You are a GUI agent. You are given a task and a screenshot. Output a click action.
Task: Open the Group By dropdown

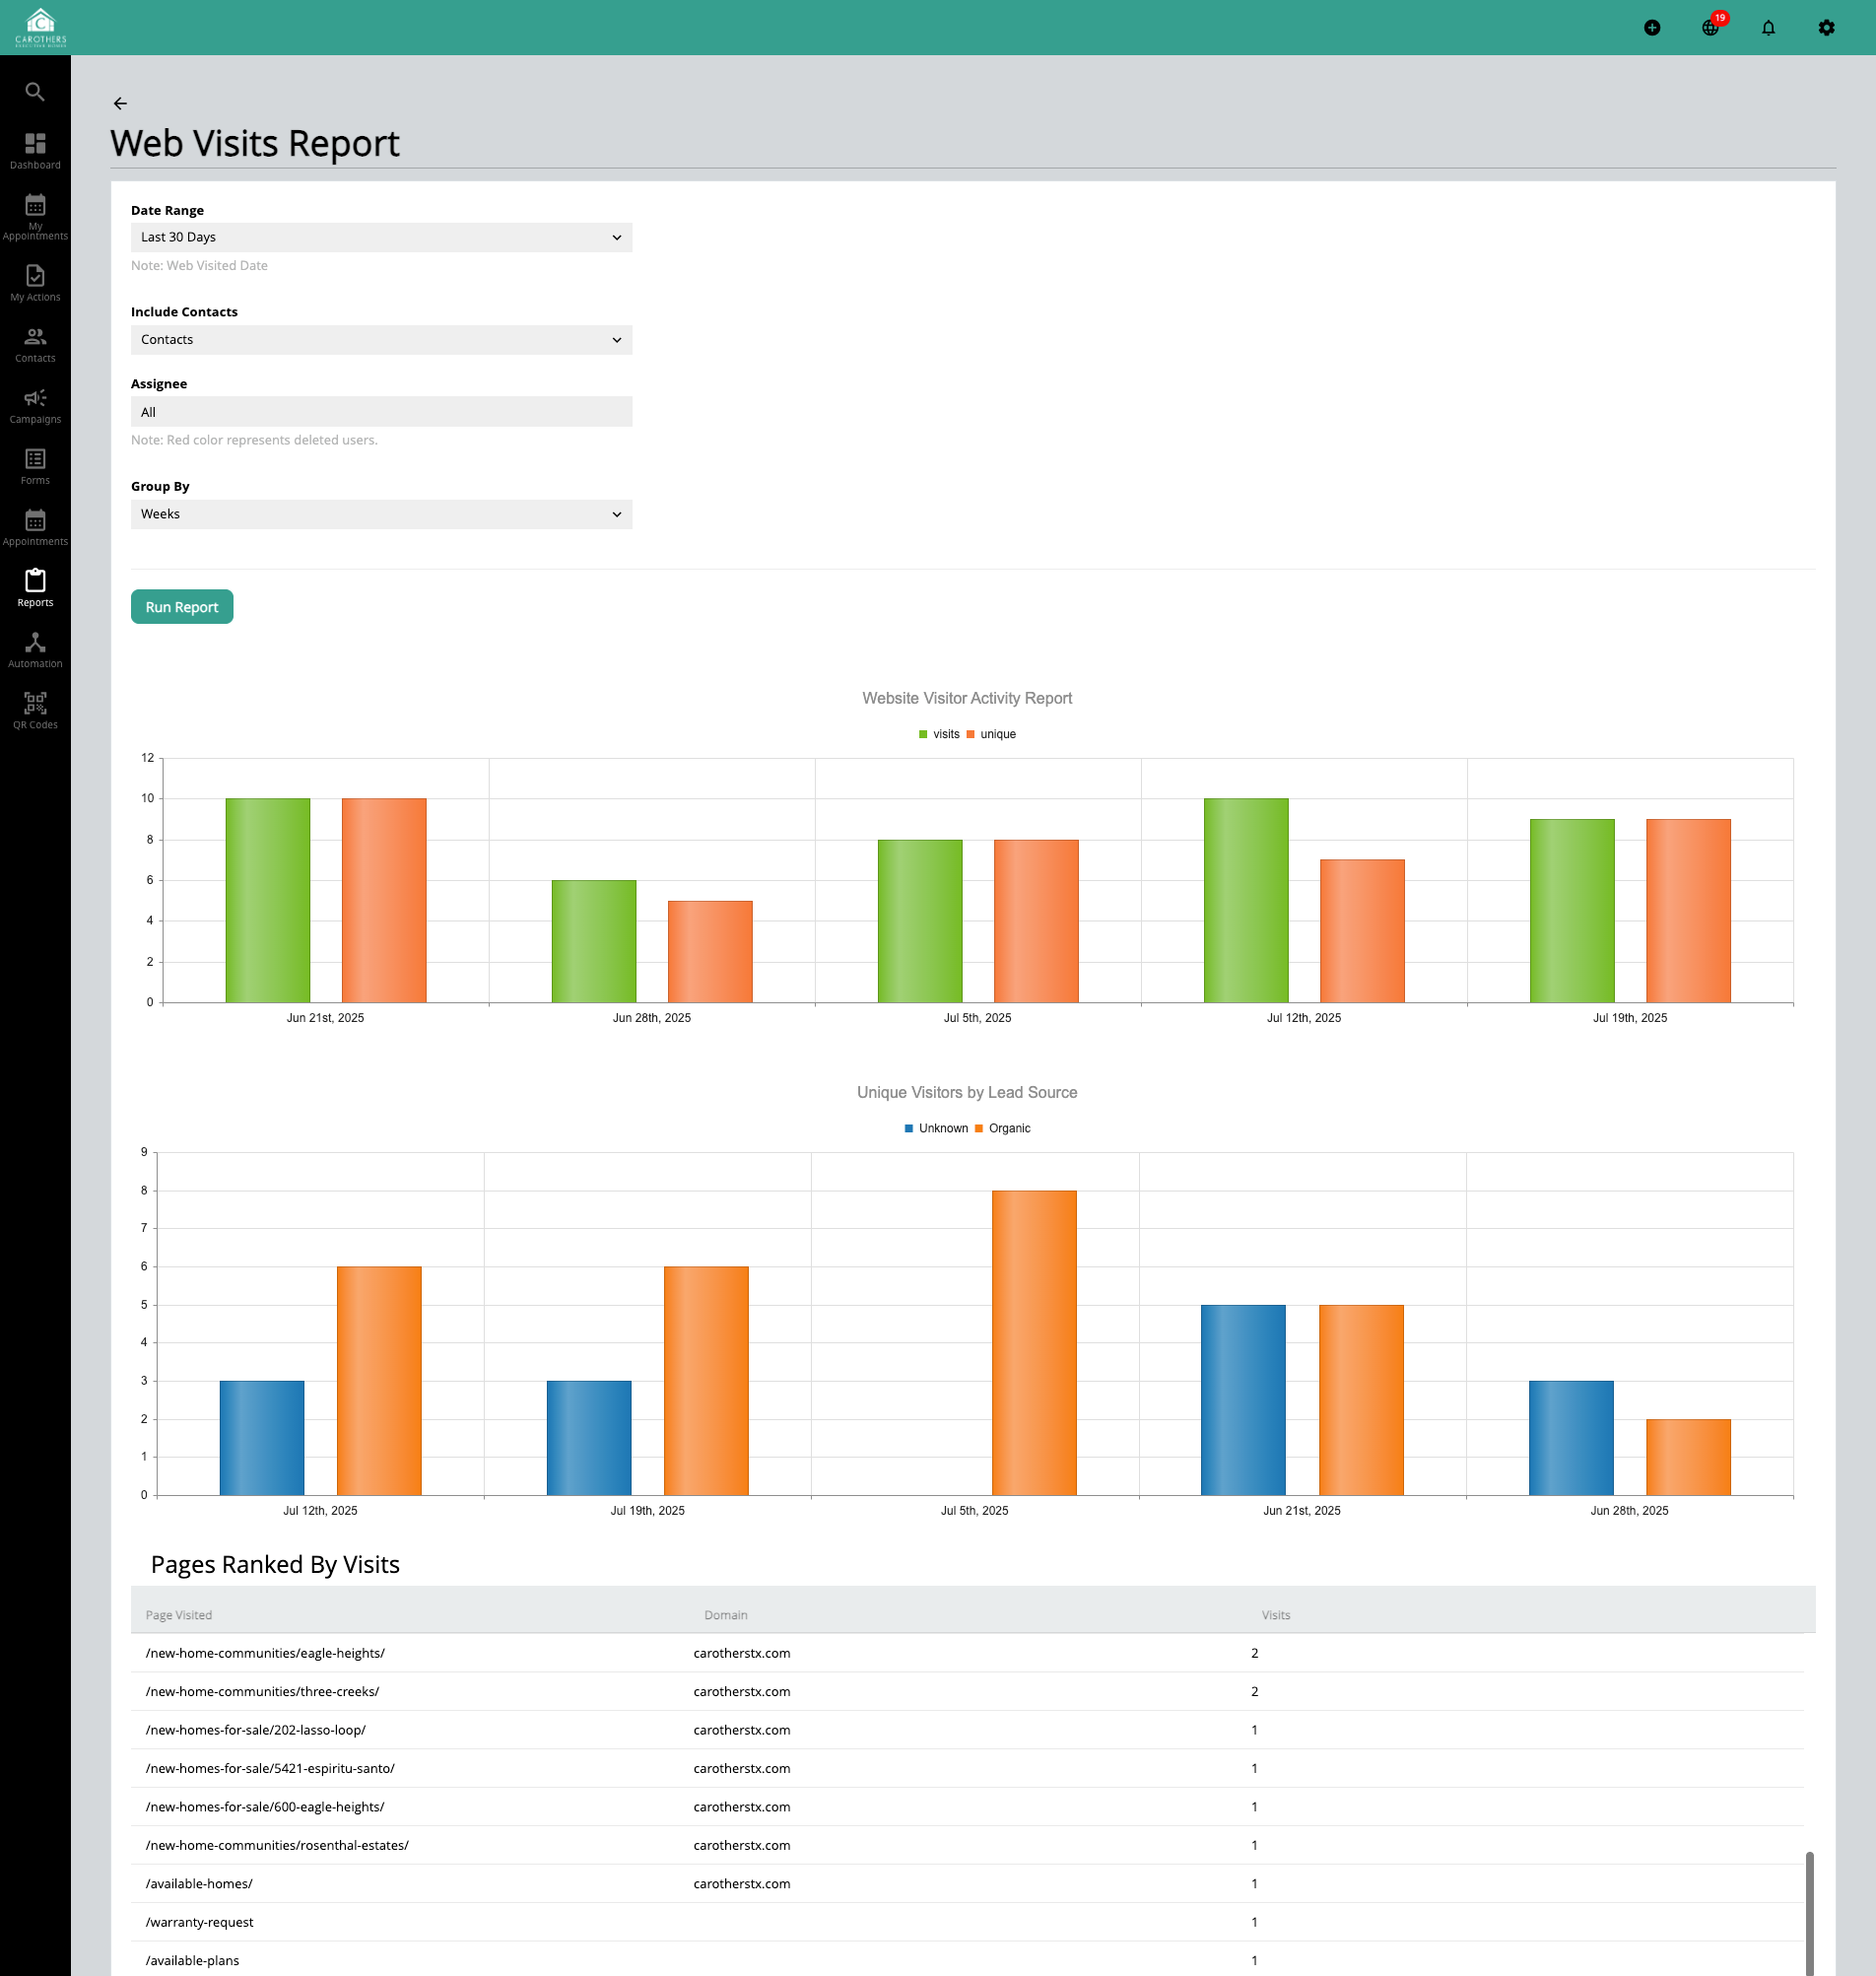(x=381, y=514)
